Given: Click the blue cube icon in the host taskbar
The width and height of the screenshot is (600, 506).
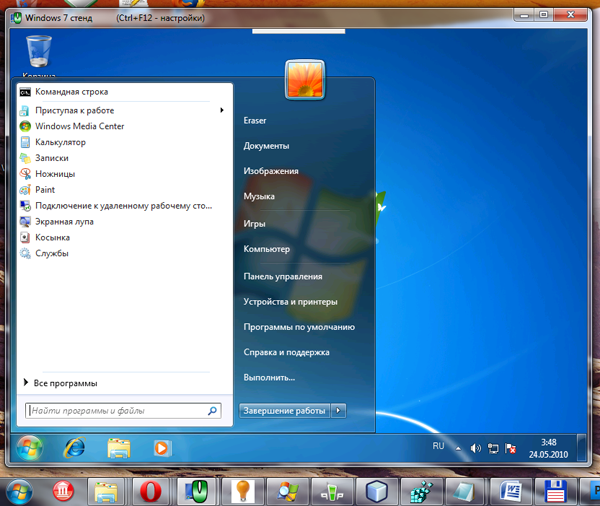Looking at the screenshot, I should (377, 491).
